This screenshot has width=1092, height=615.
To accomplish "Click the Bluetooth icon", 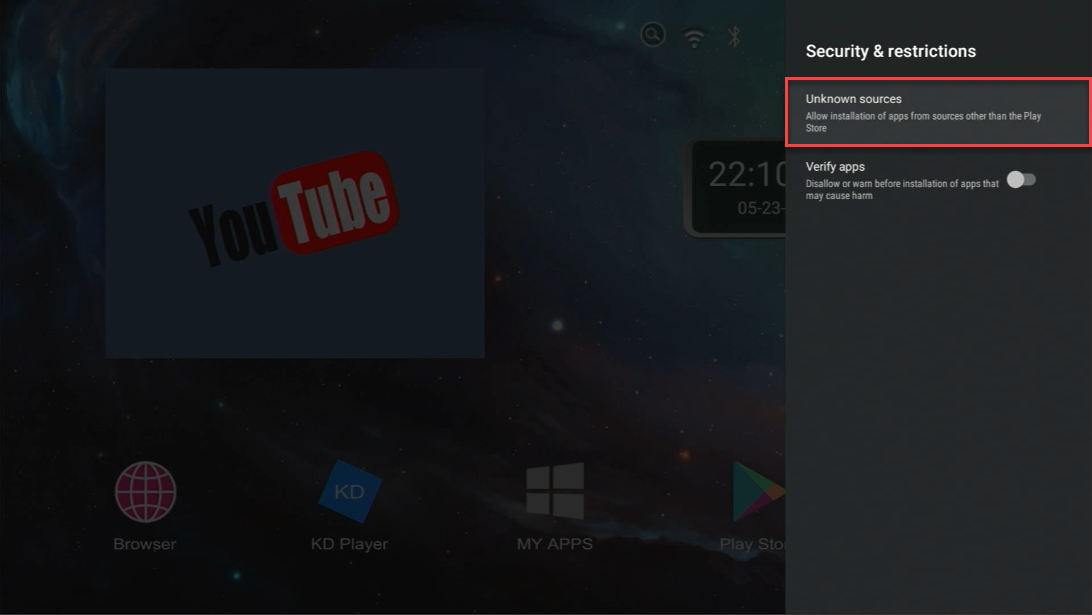I will pos(733,36).
